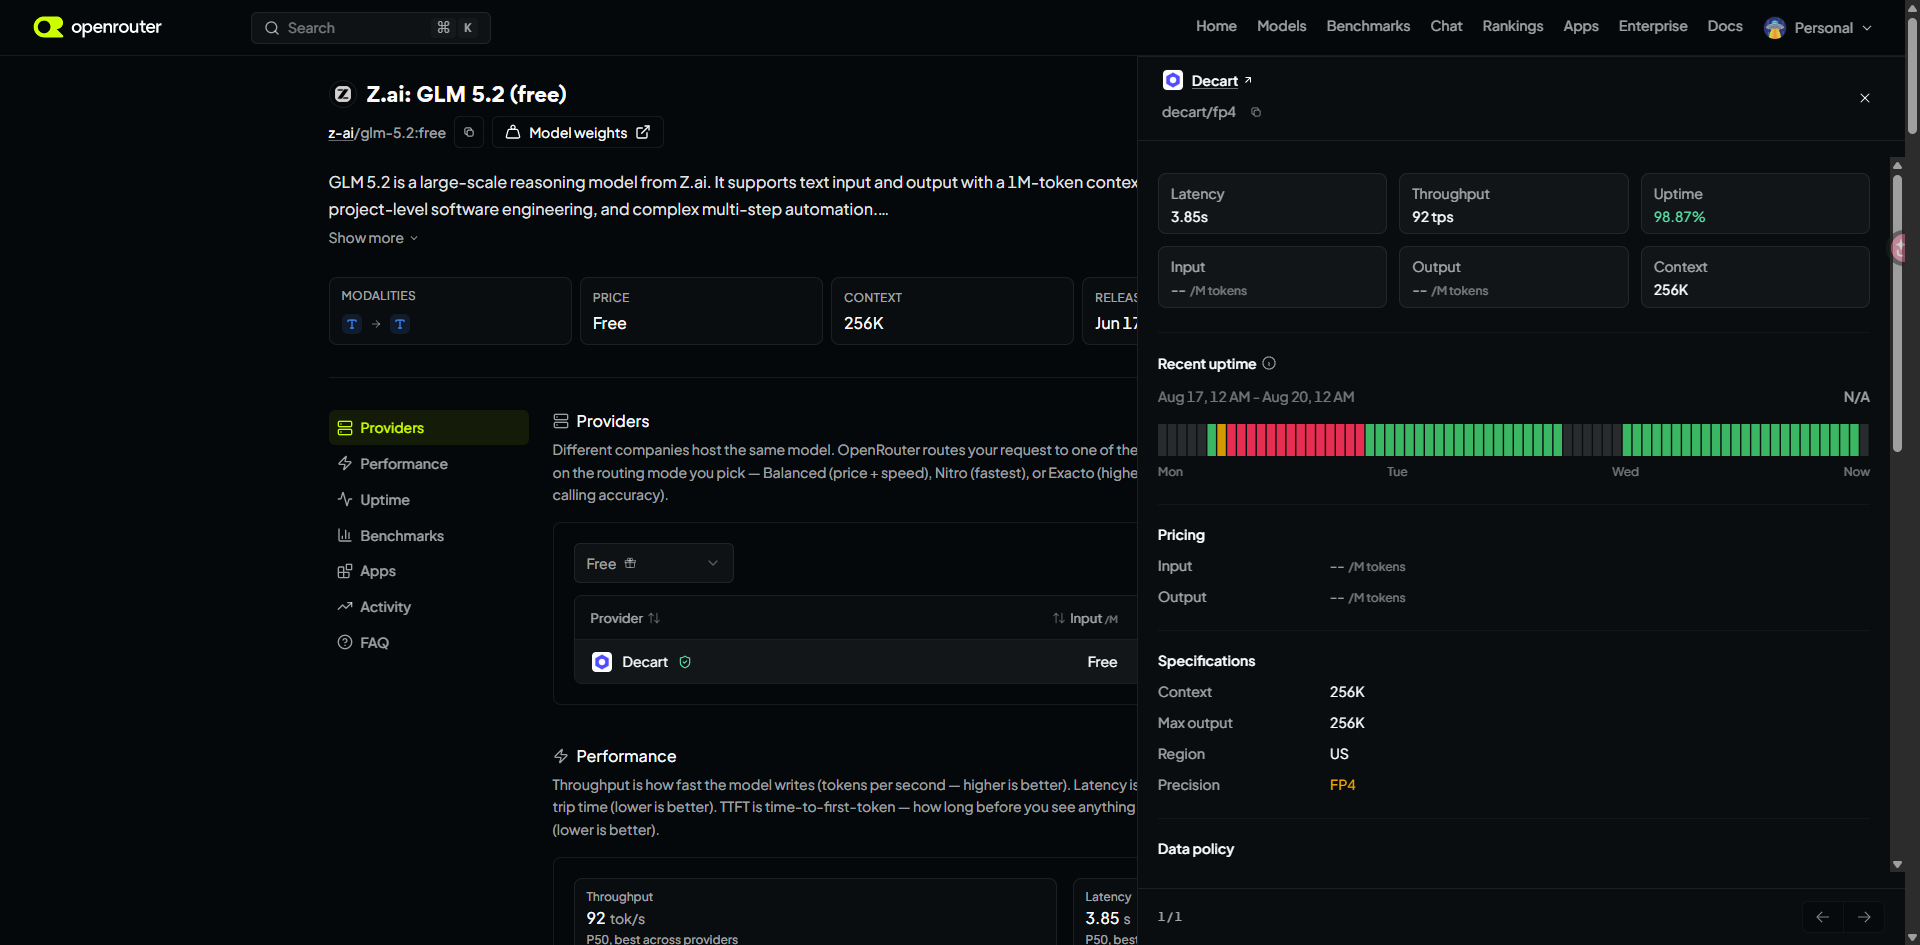Click the side panel scrollbar thumb
The image size is (1920, 945).
1897,312
